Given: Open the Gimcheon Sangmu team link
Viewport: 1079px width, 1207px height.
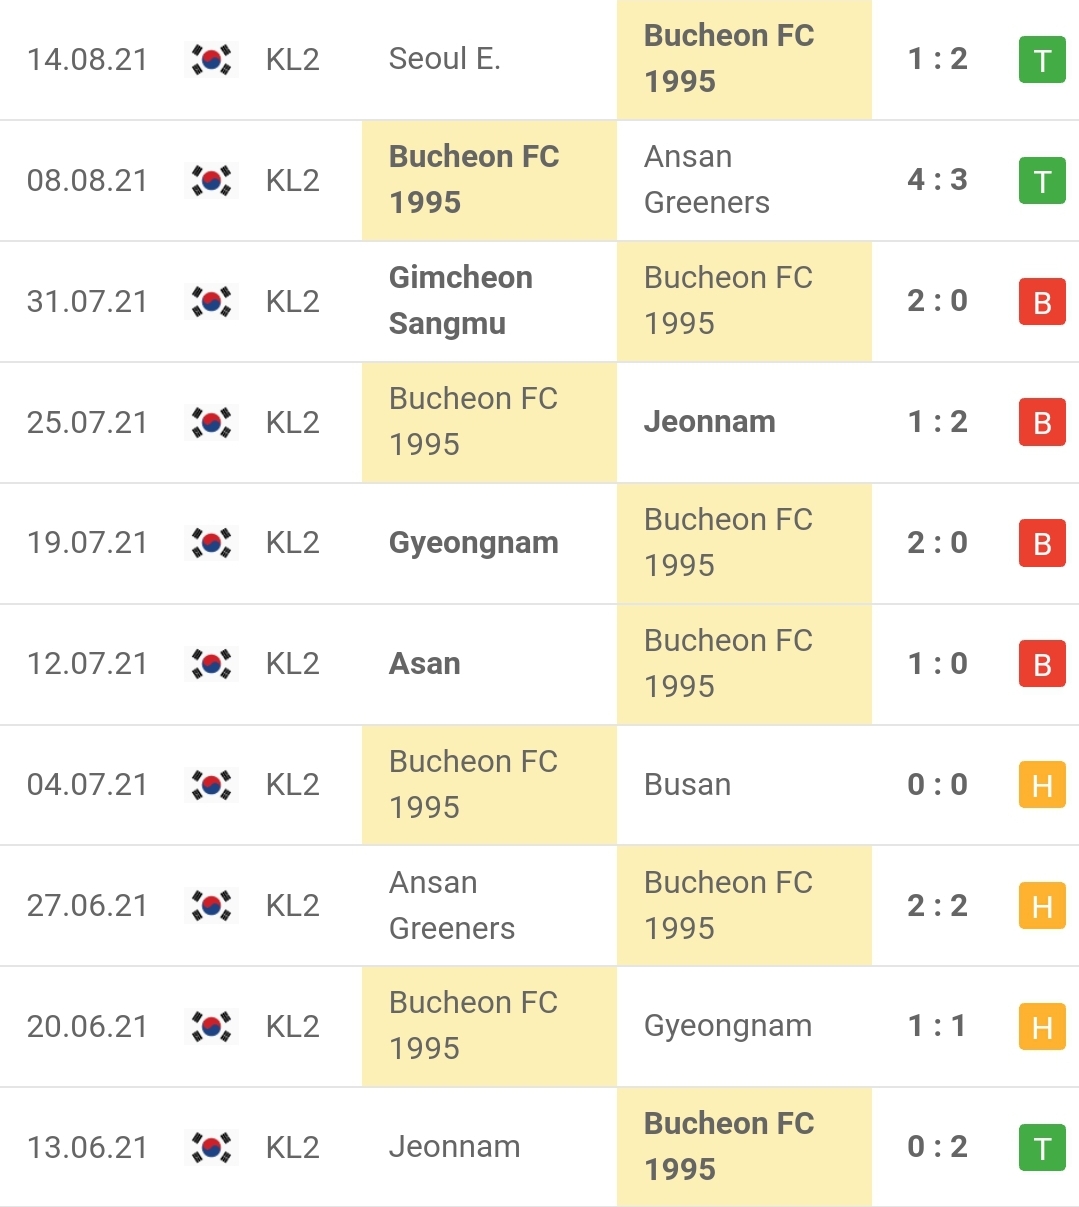Looking at the screenshot, I should tap(460, 300).
